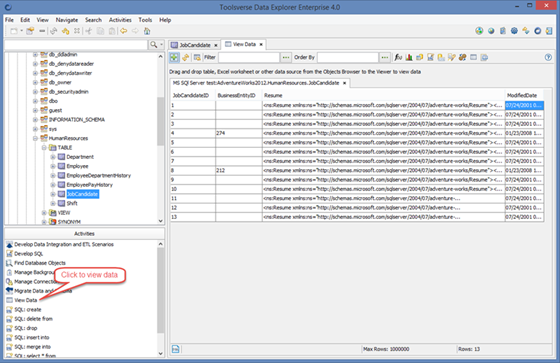560x363 pixels.
Task: Click the Objects Browser search field
Action: coord(76,45)
